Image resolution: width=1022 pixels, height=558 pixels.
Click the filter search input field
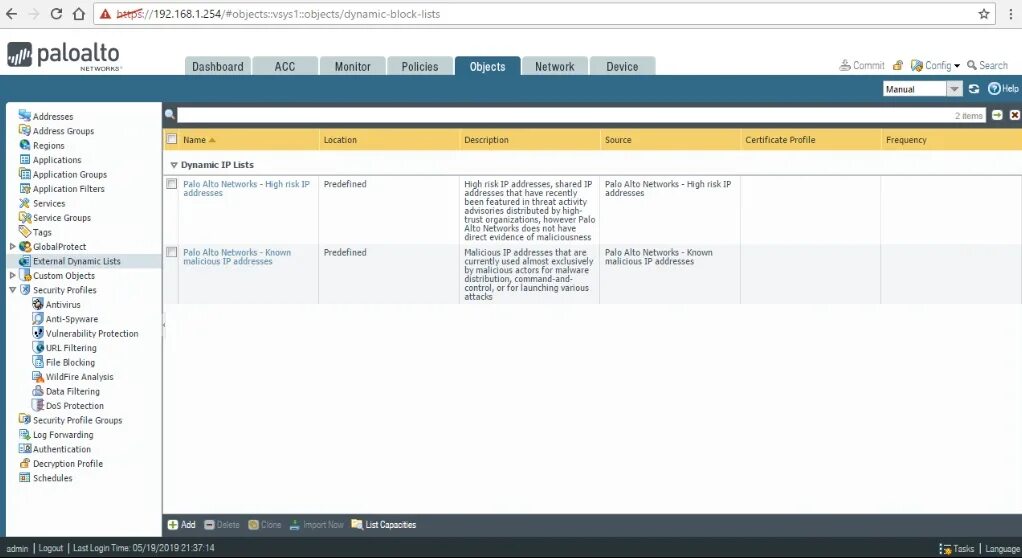[581, 115]
